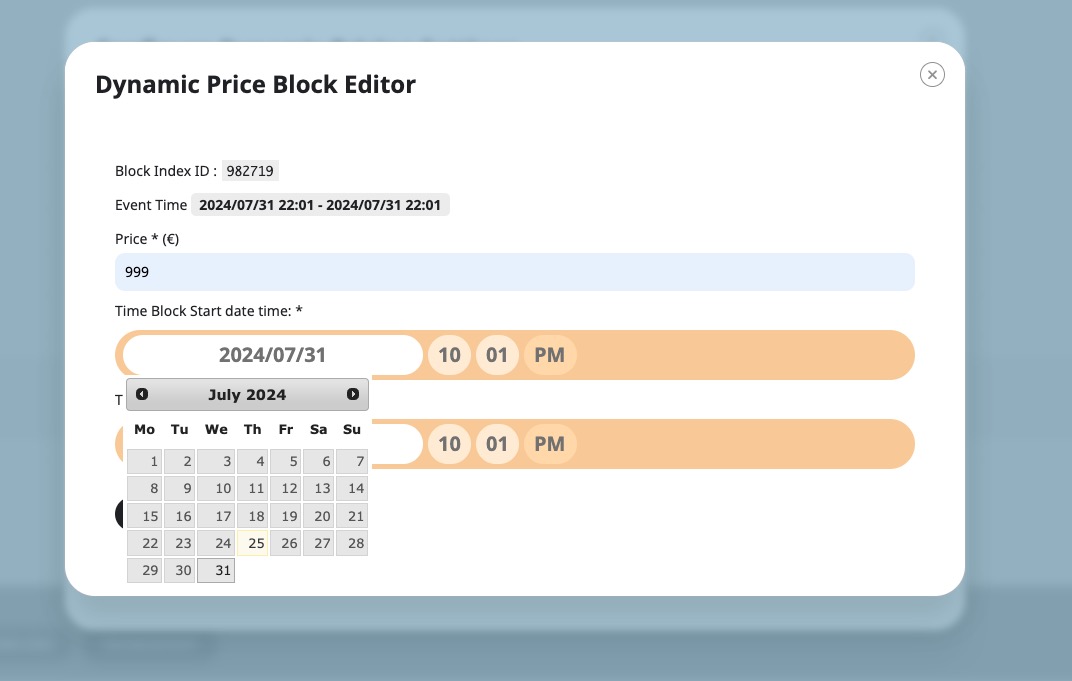Click highlighted today date 25

pyautogui.click(x=252, y=544)
